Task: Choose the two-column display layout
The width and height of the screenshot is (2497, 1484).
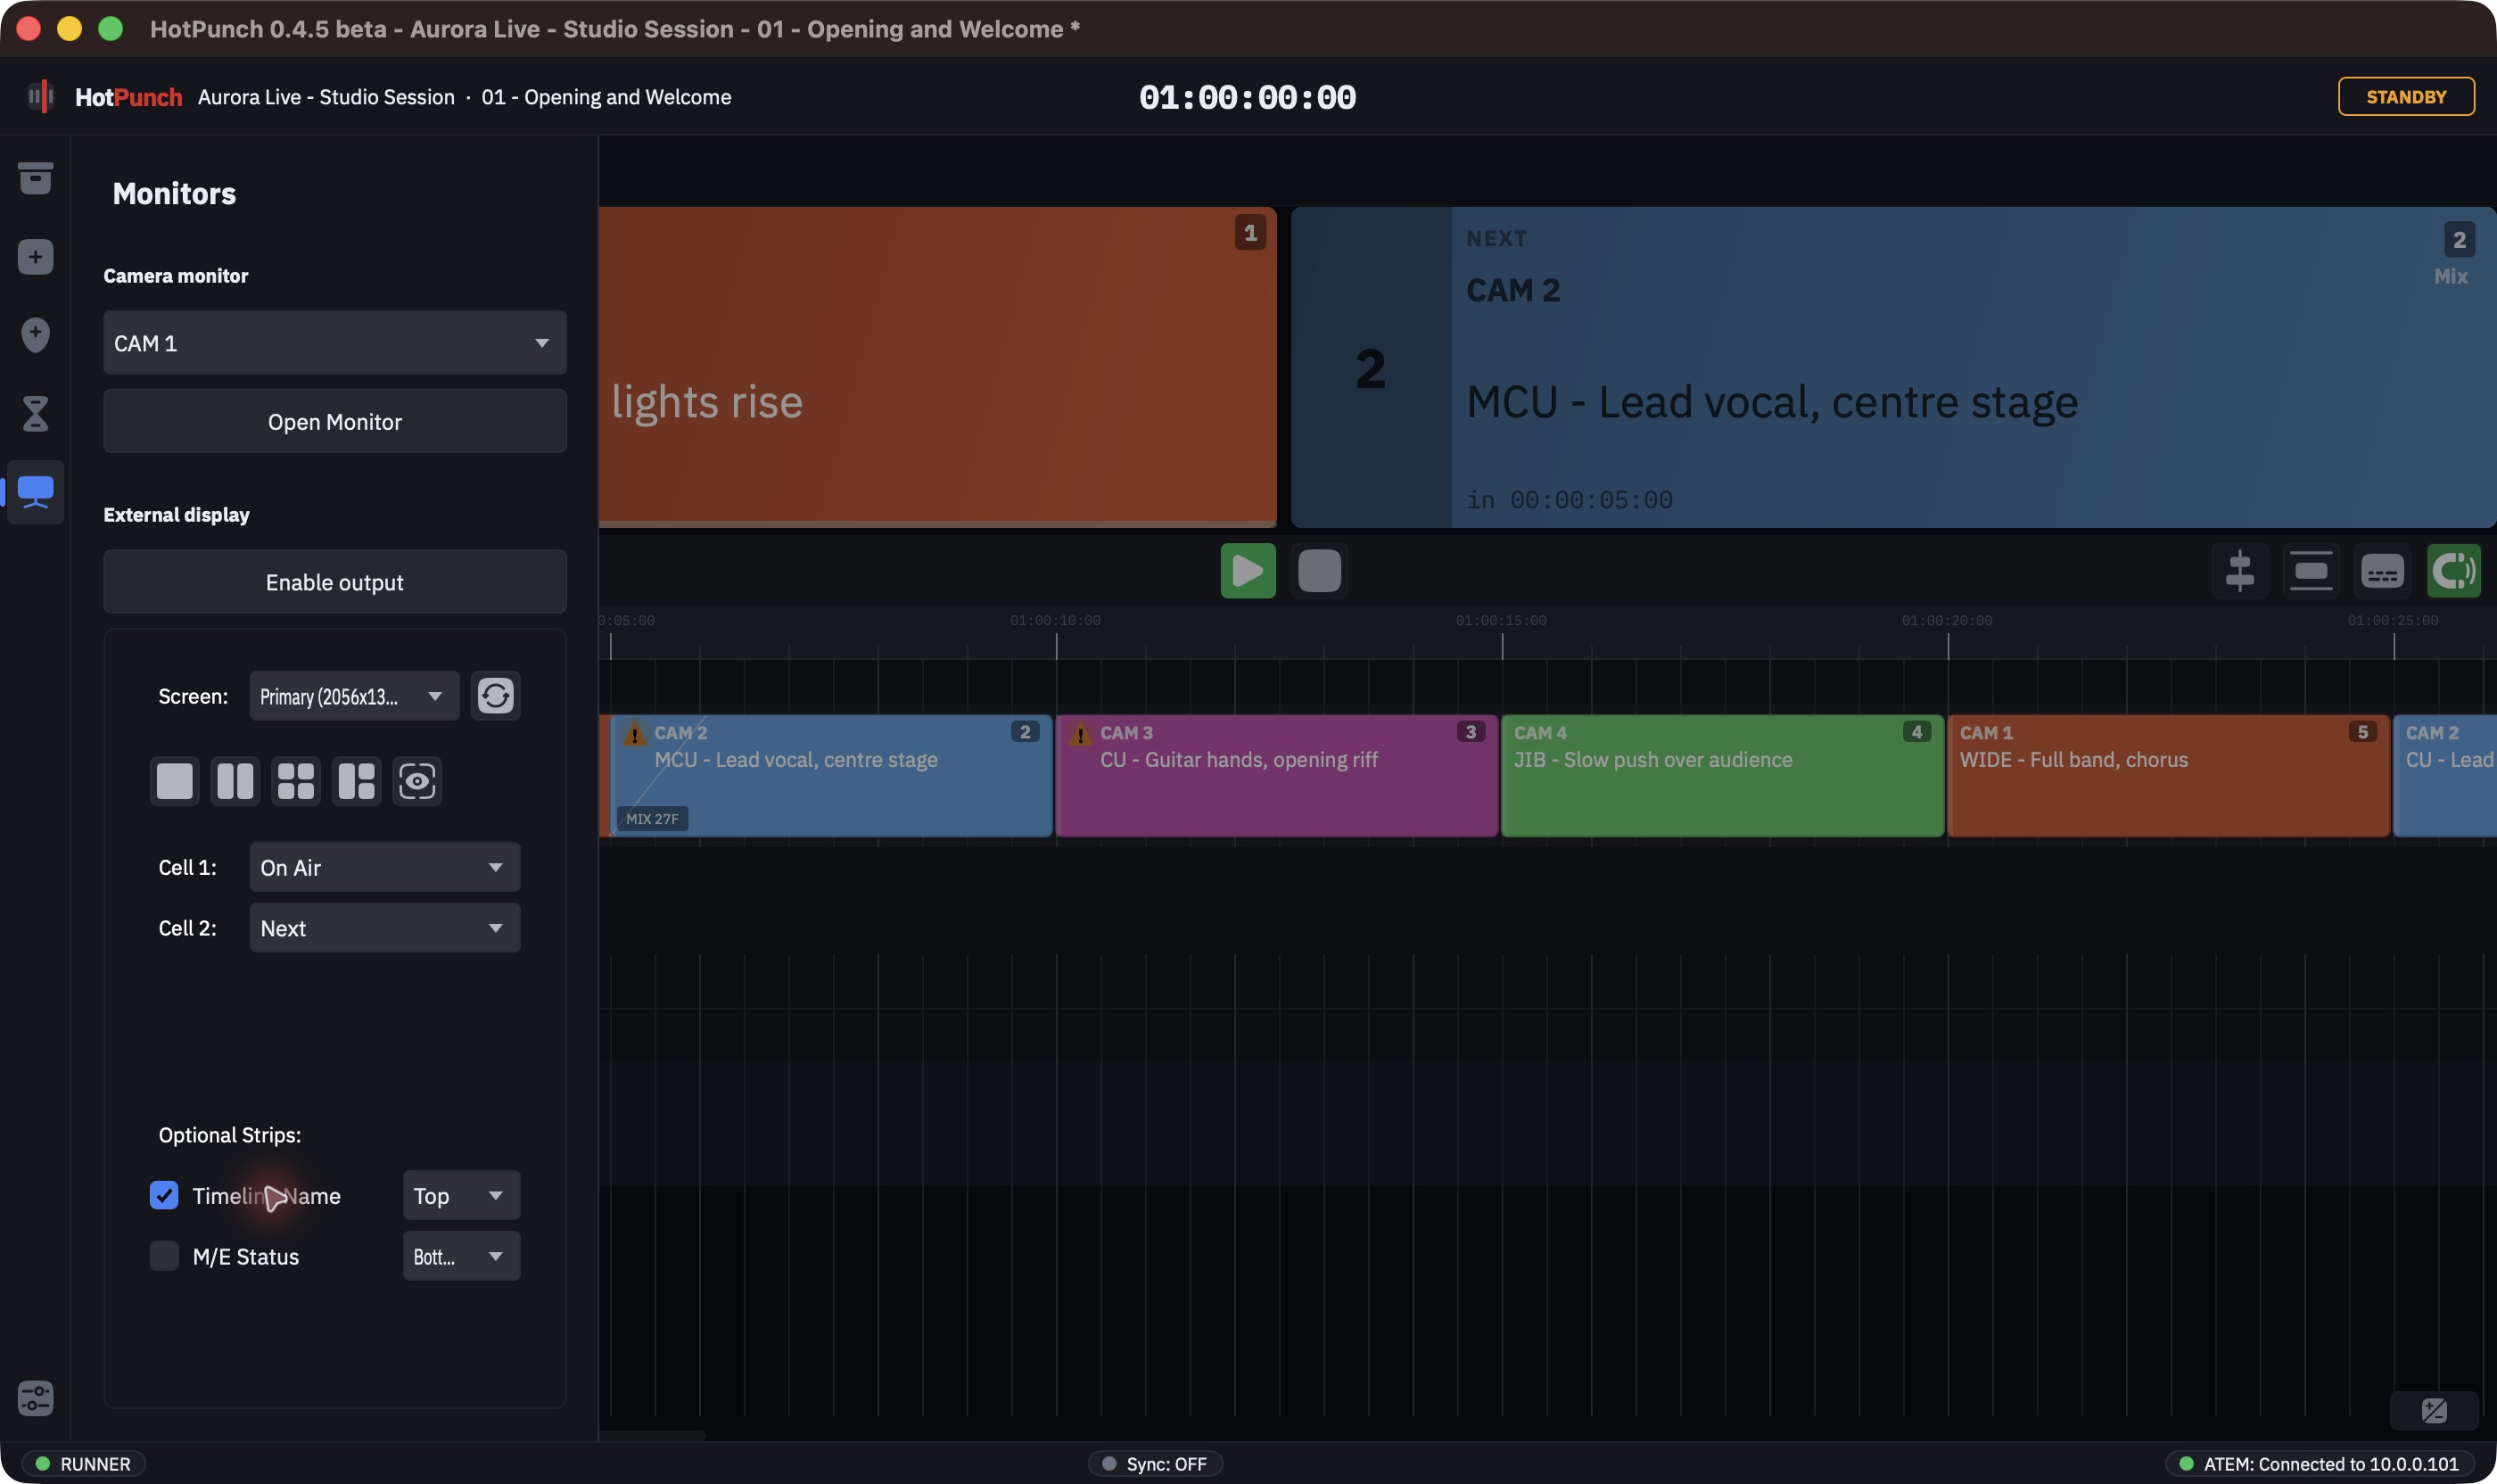Action: tap(235, 781)
